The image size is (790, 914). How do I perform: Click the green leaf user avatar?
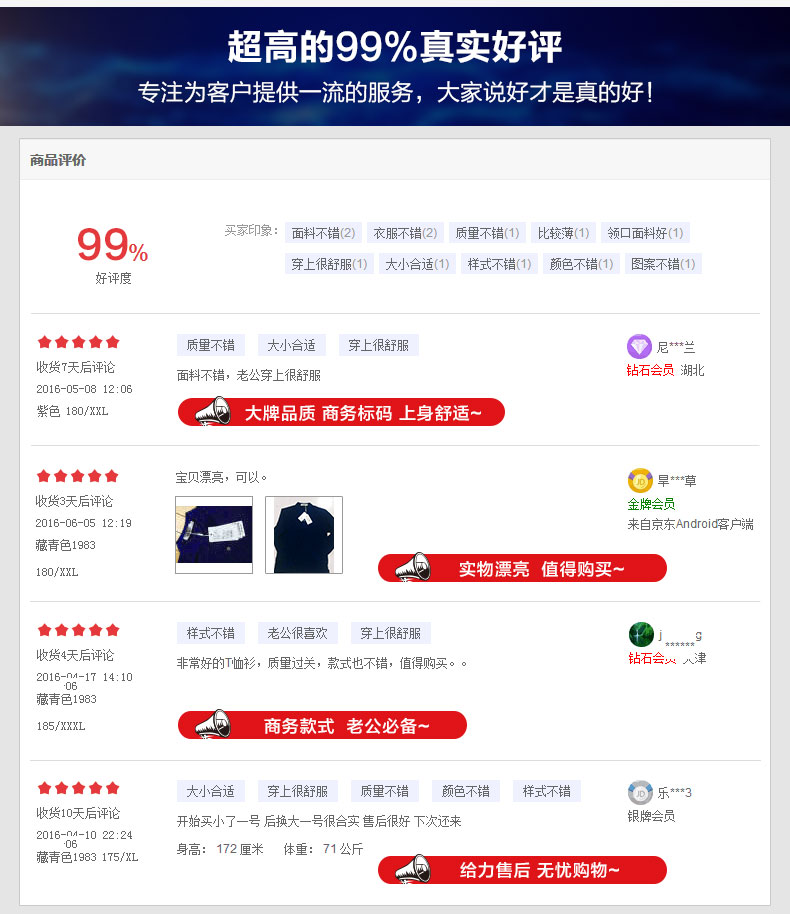(x=641, y=635)
